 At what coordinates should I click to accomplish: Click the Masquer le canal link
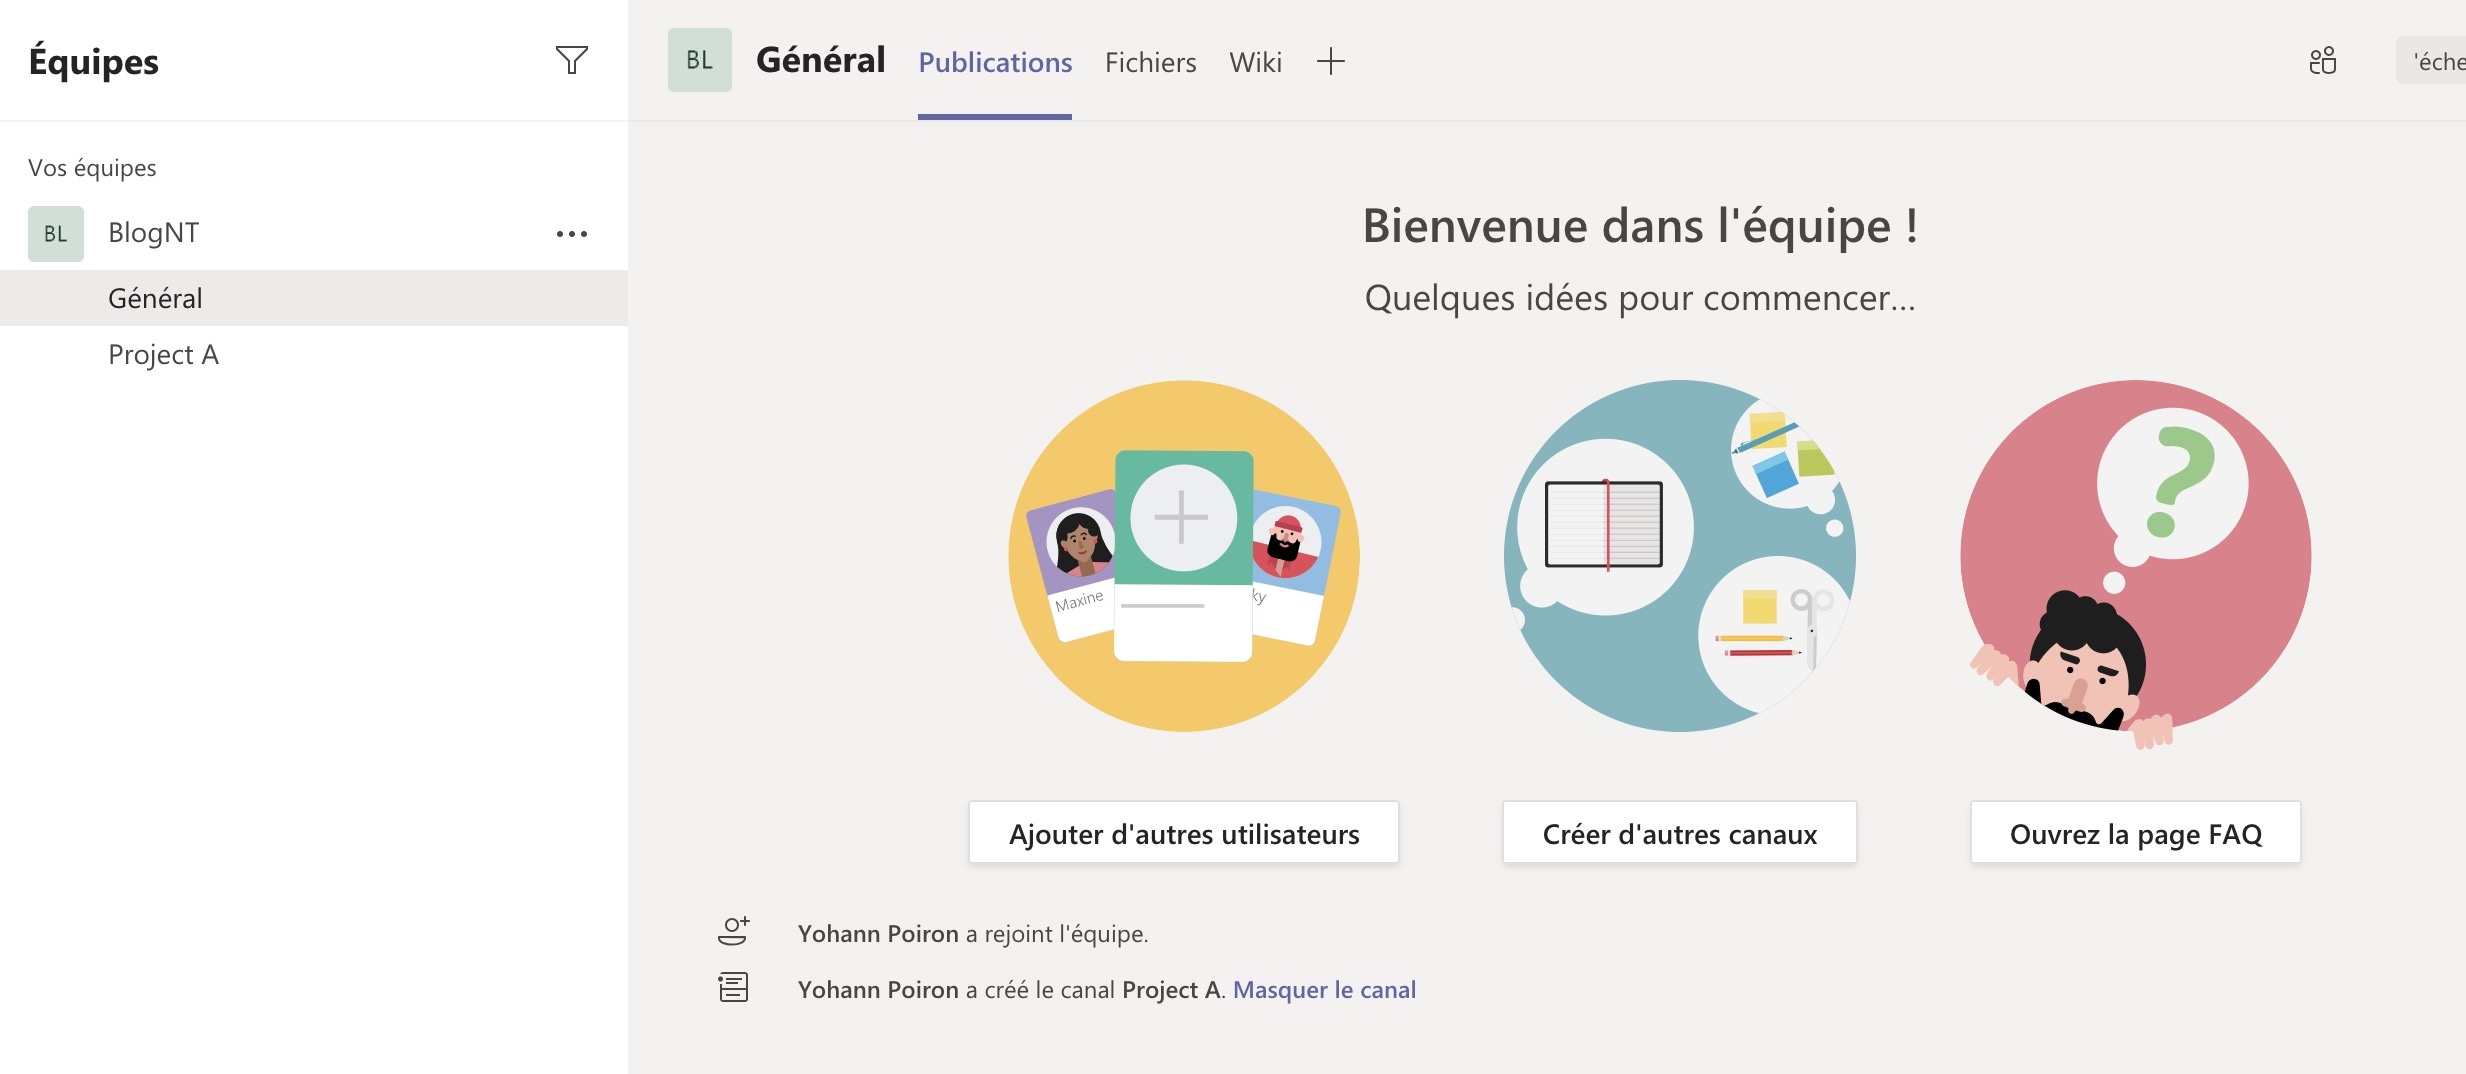[1324, 989]
